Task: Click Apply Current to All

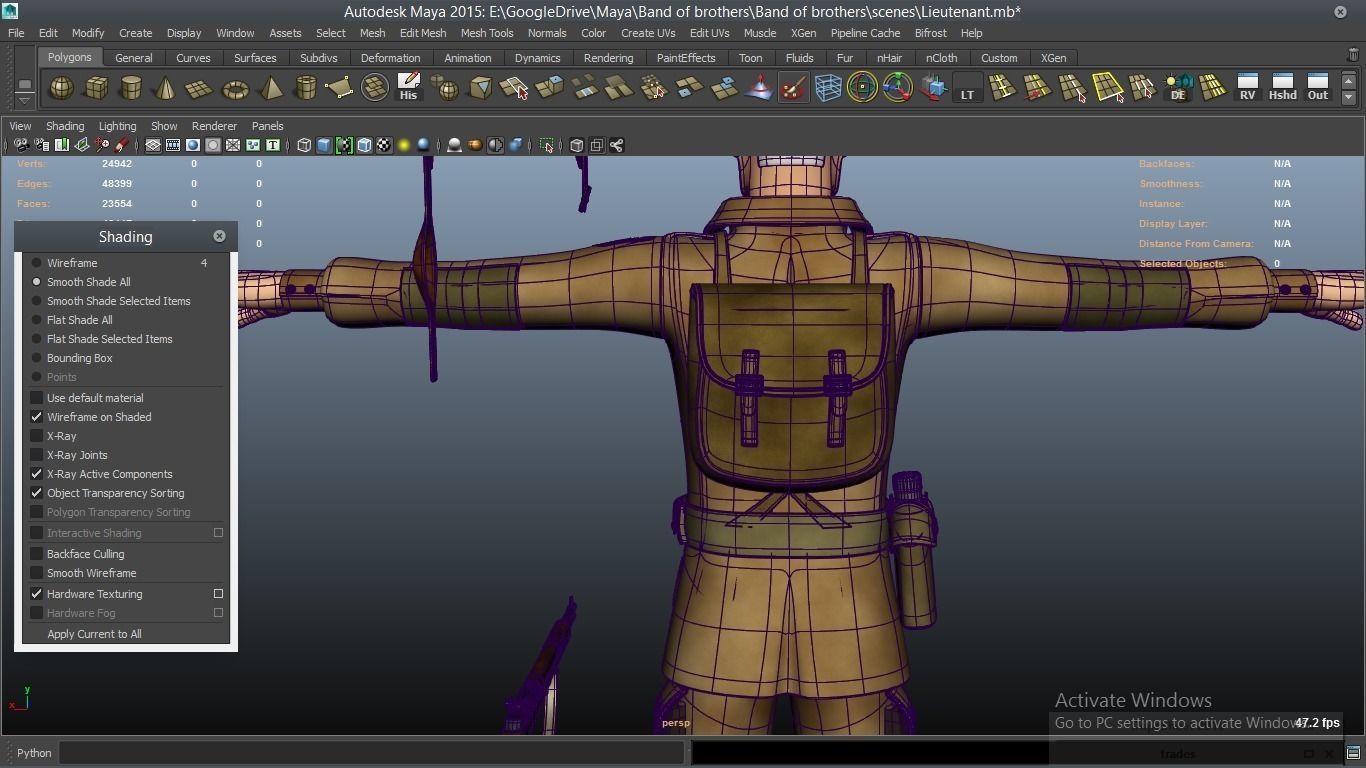Action: 94,634
